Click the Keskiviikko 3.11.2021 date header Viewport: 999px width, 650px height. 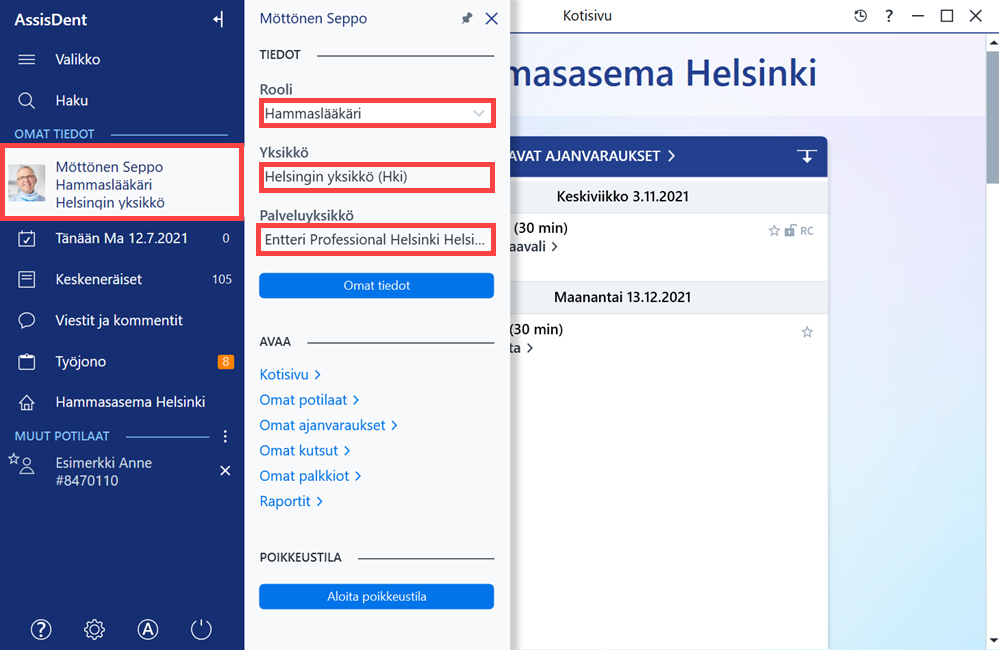click(622, 196)
